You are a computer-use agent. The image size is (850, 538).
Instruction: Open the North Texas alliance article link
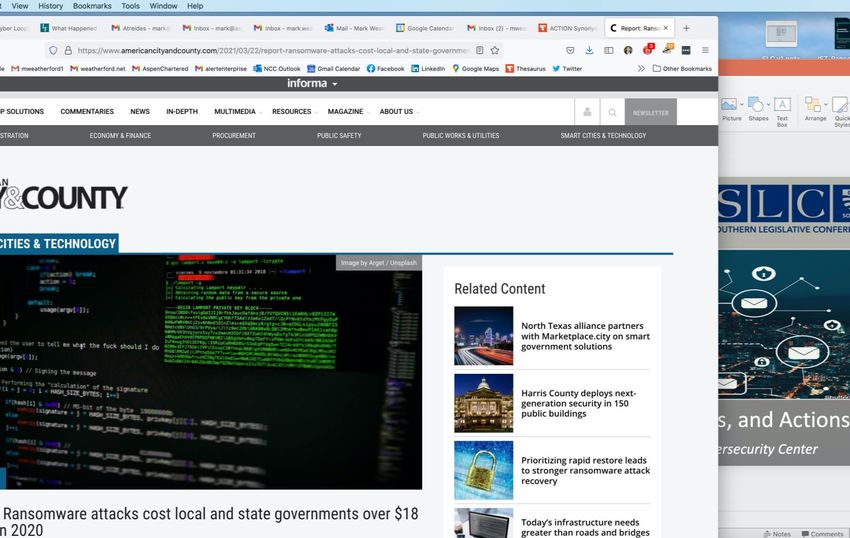point(585,336)
